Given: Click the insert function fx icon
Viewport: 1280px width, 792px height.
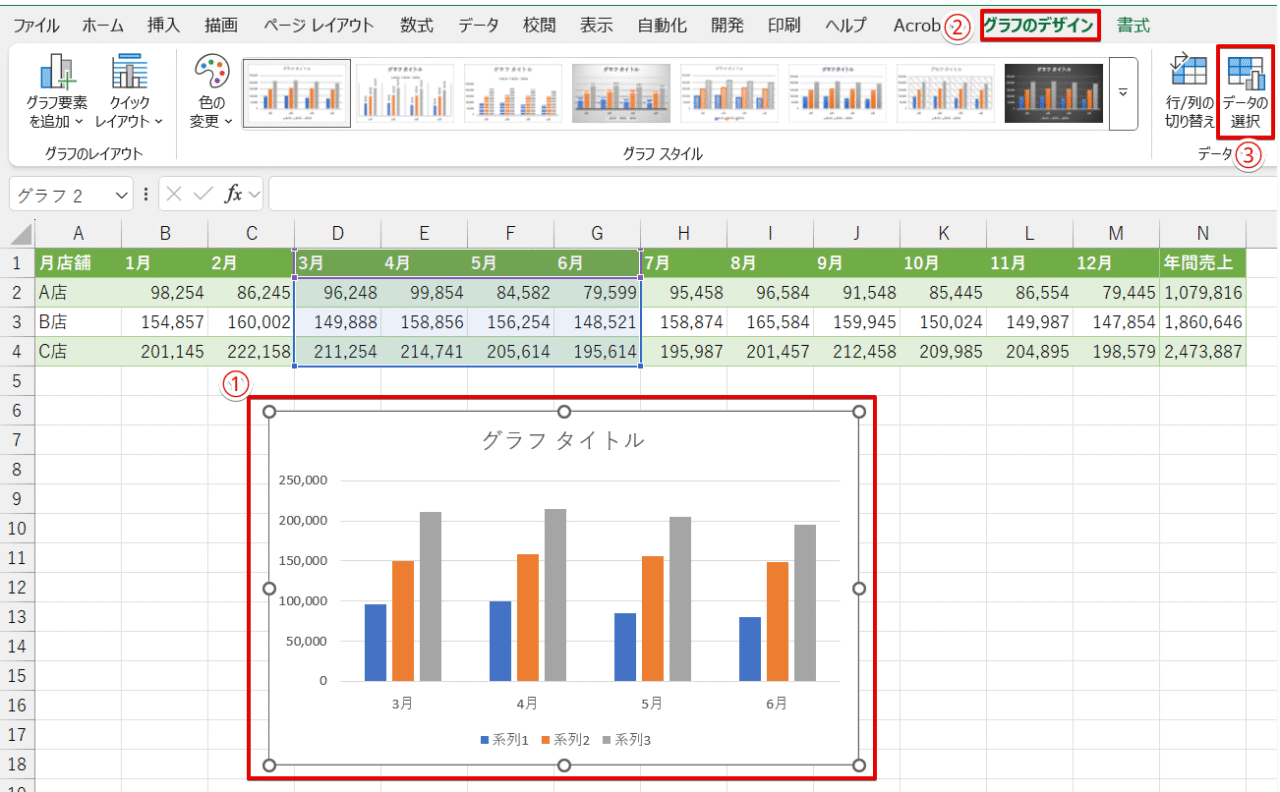Looking at the screenshot, I should (x=233, y=194).
